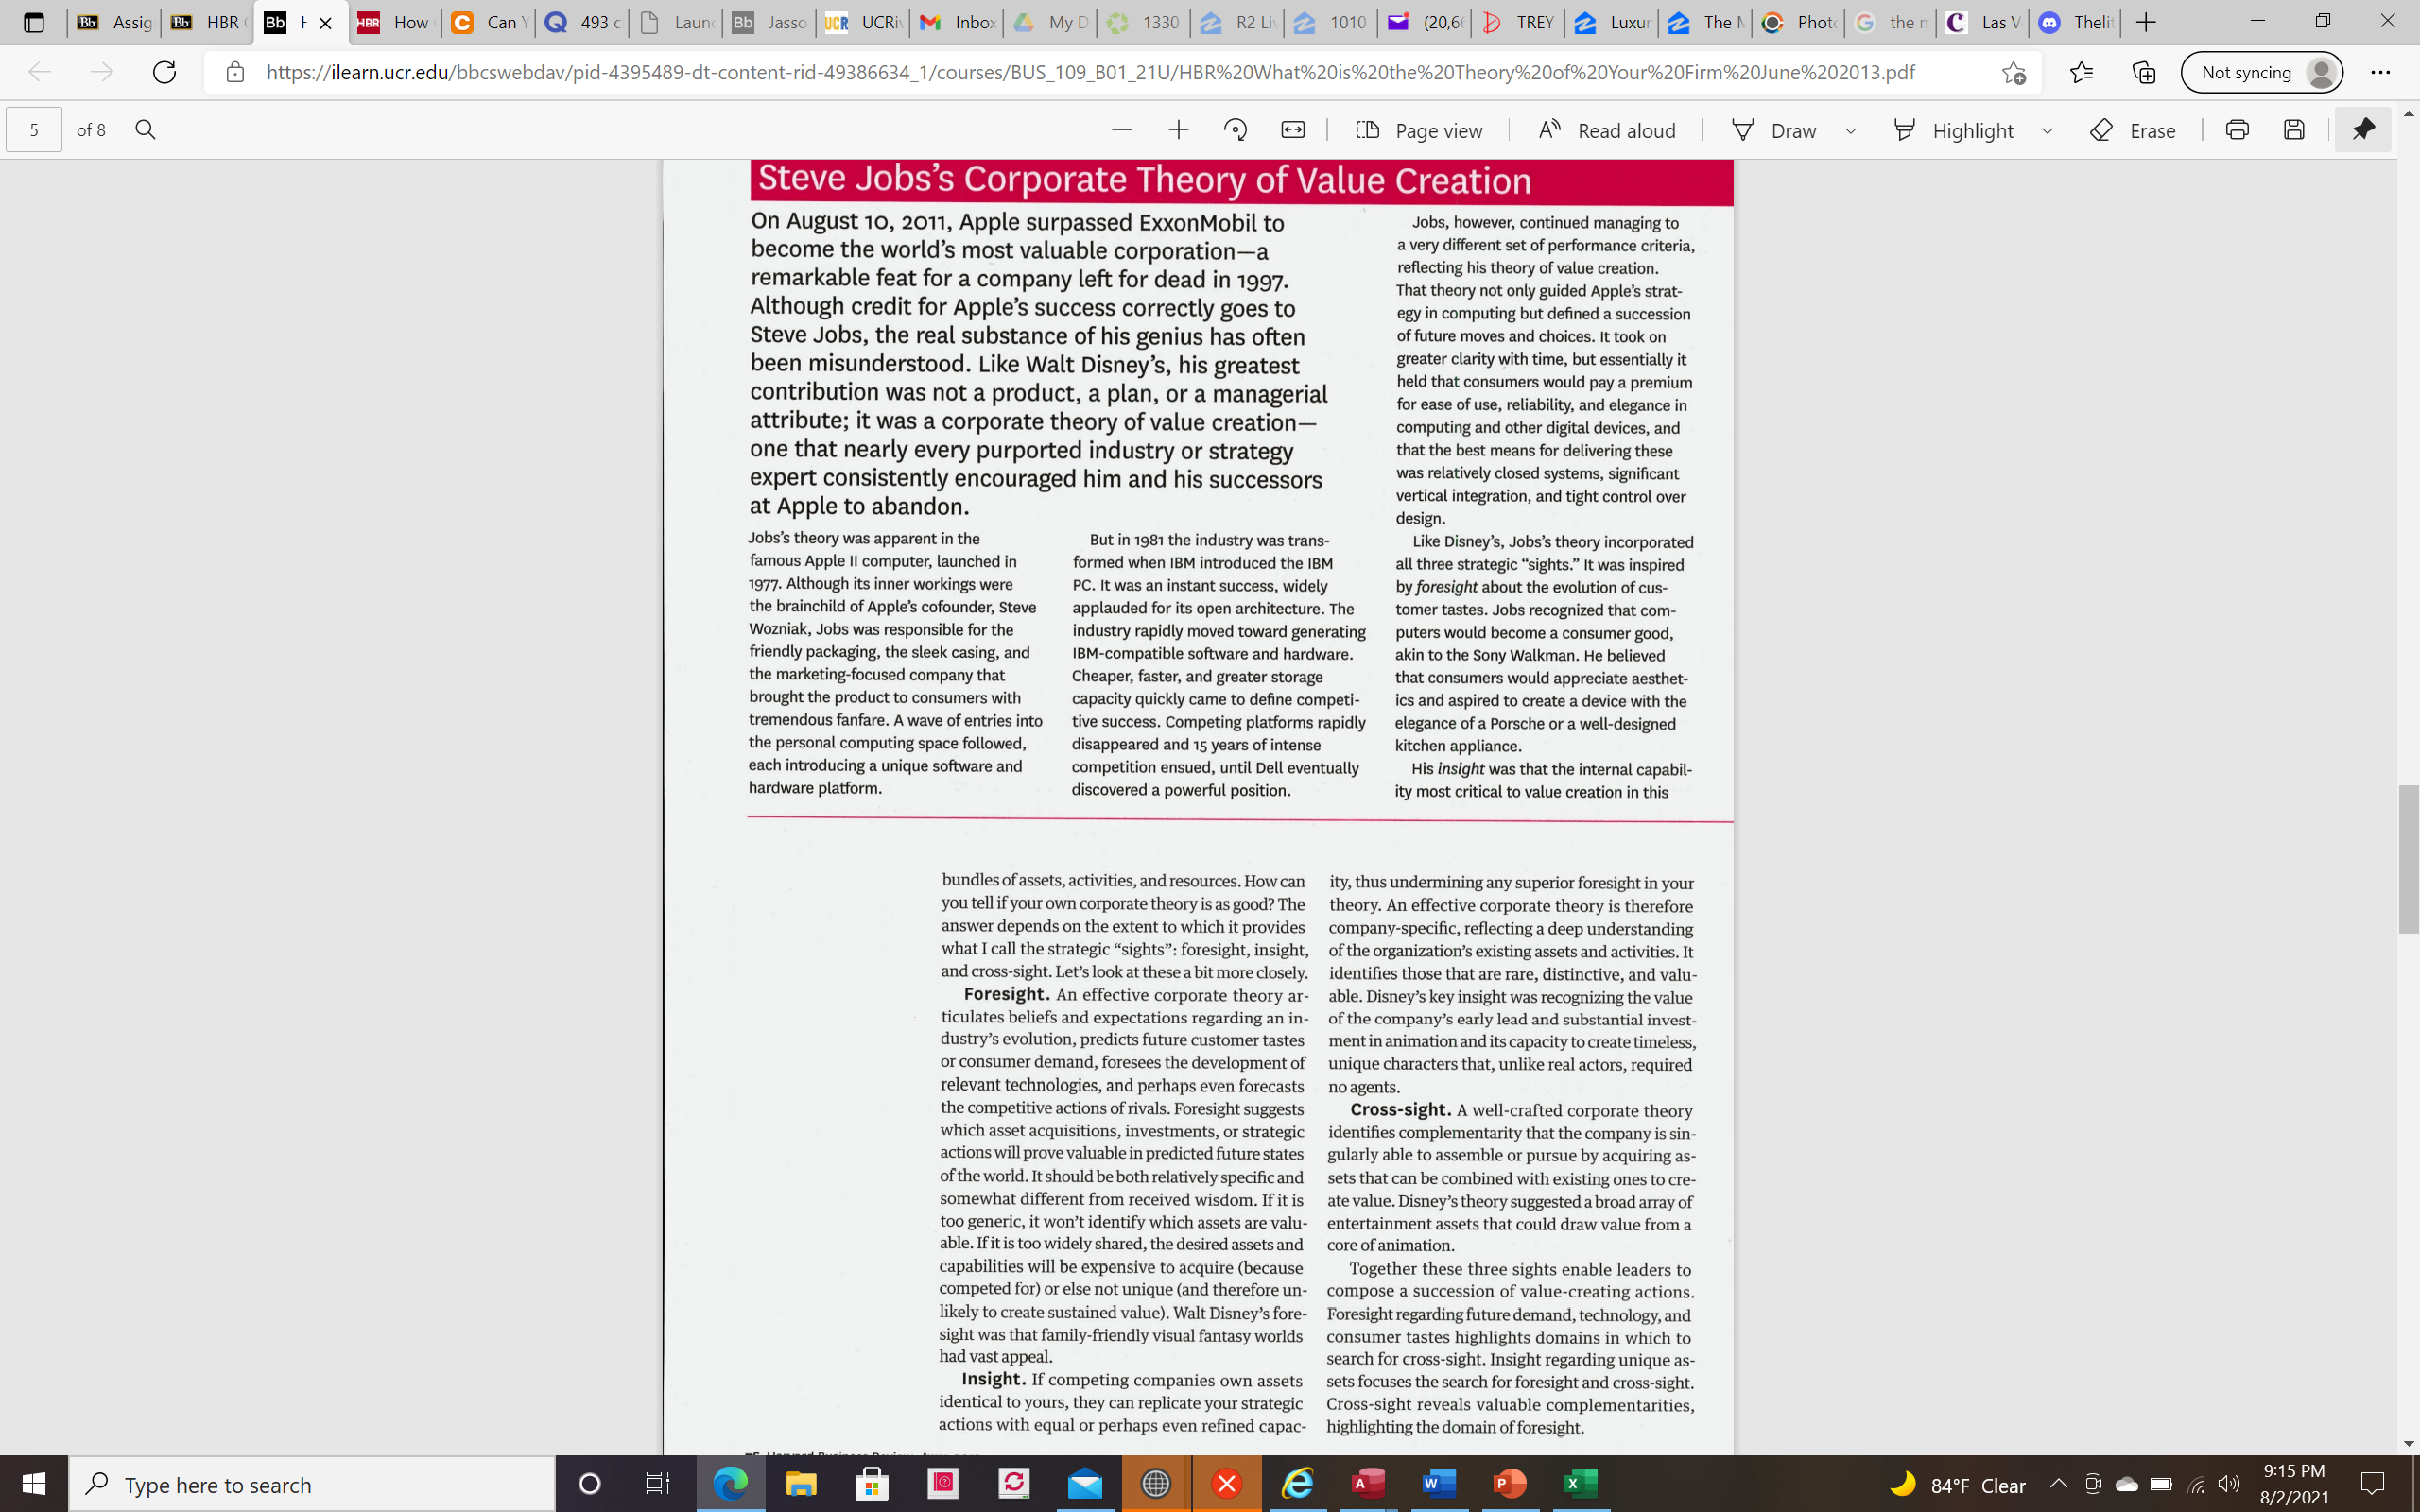
Task: Toggle the pin toolbar button
Action: coord(2363,129)
